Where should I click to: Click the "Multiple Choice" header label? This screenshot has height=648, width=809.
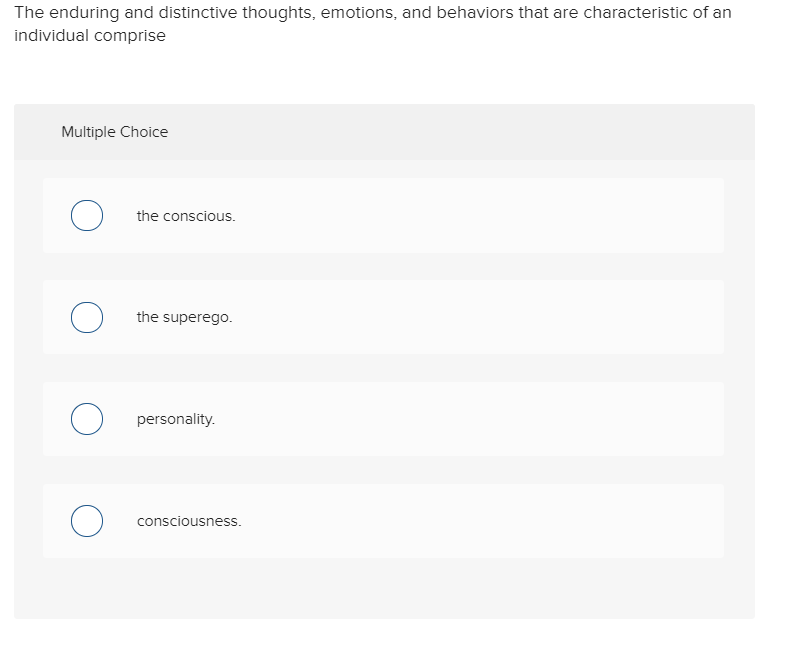114,131
